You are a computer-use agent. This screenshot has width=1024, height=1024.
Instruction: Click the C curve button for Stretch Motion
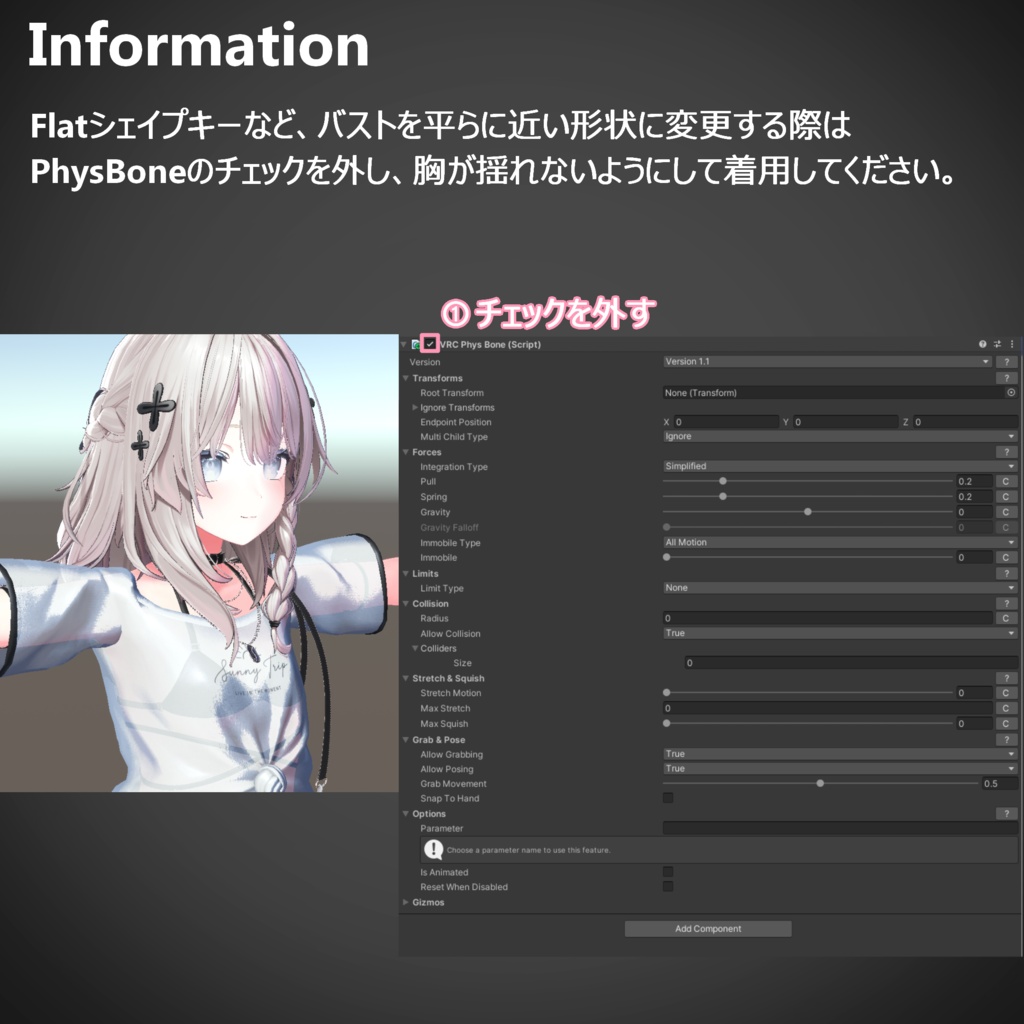[x=1006, y=693]
